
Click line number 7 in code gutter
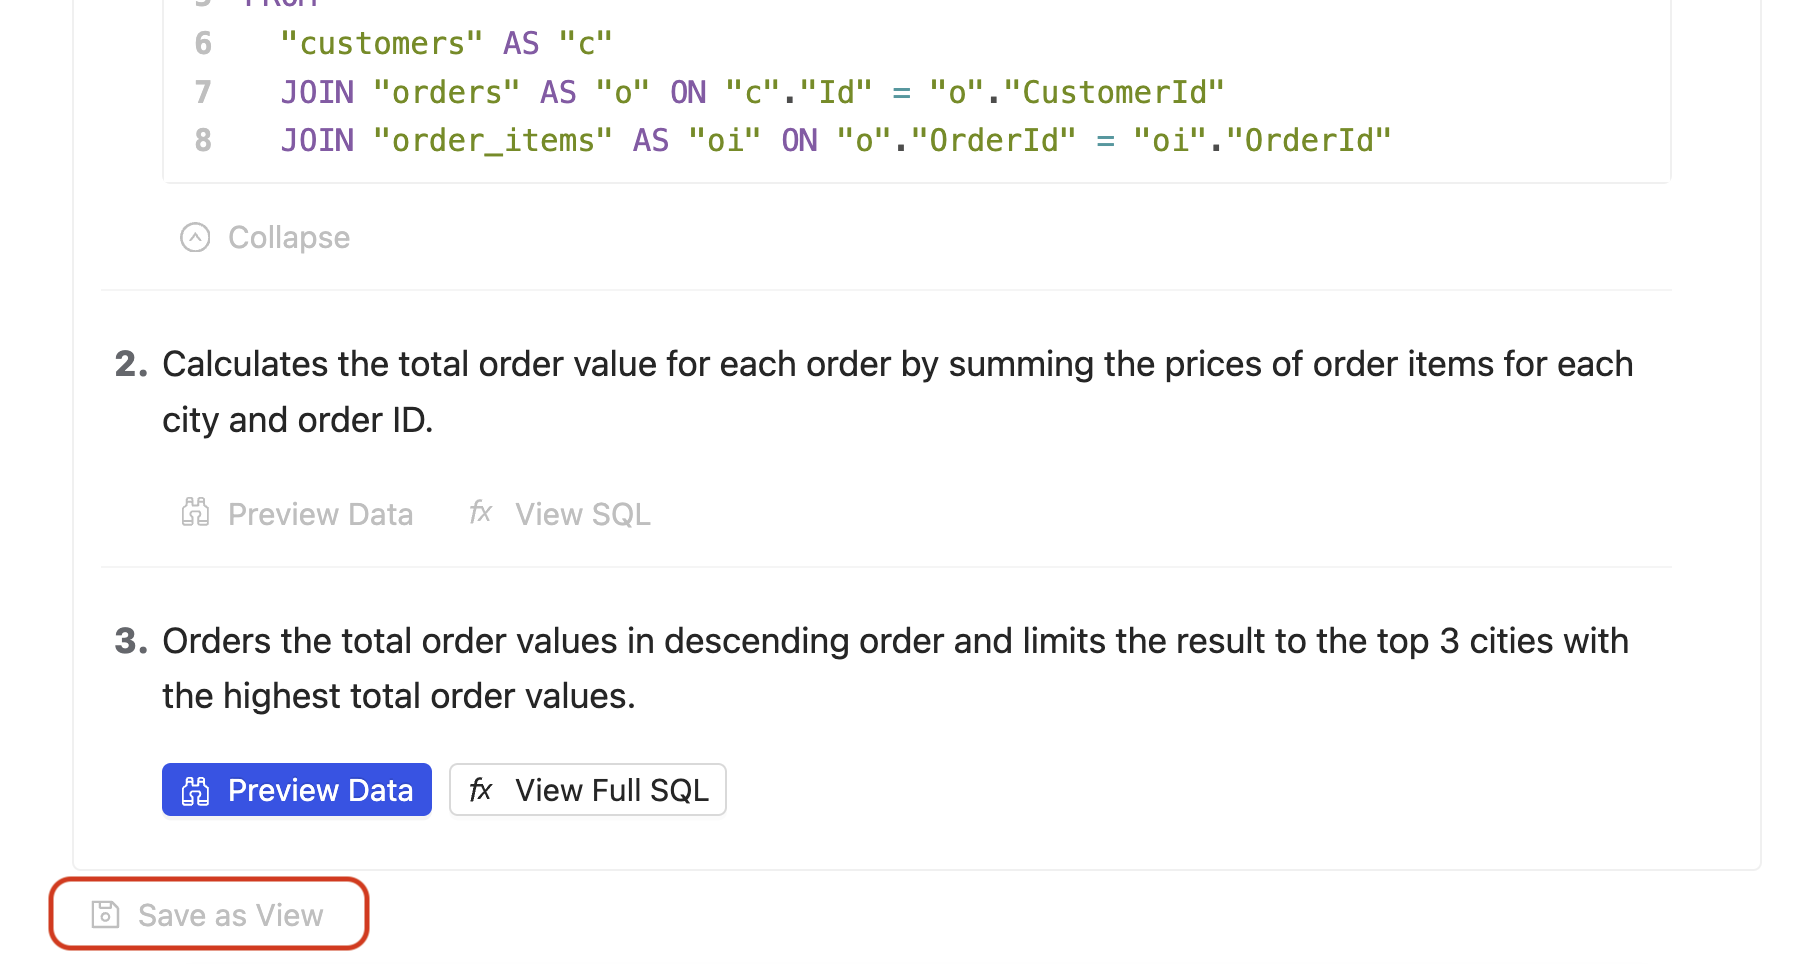tap(203, 92)
